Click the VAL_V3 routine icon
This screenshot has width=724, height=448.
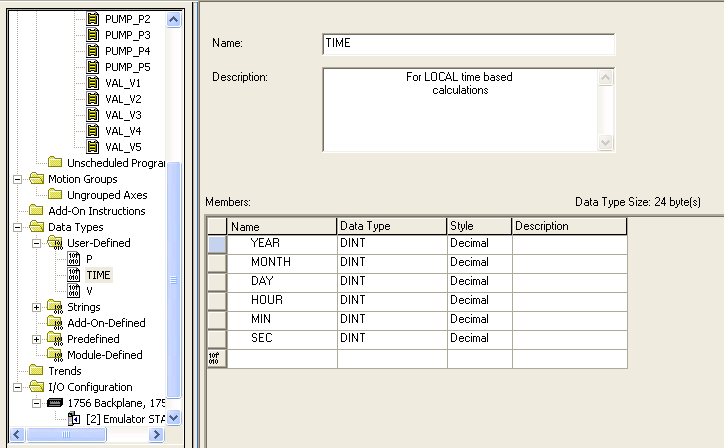(x=93, y=115)
